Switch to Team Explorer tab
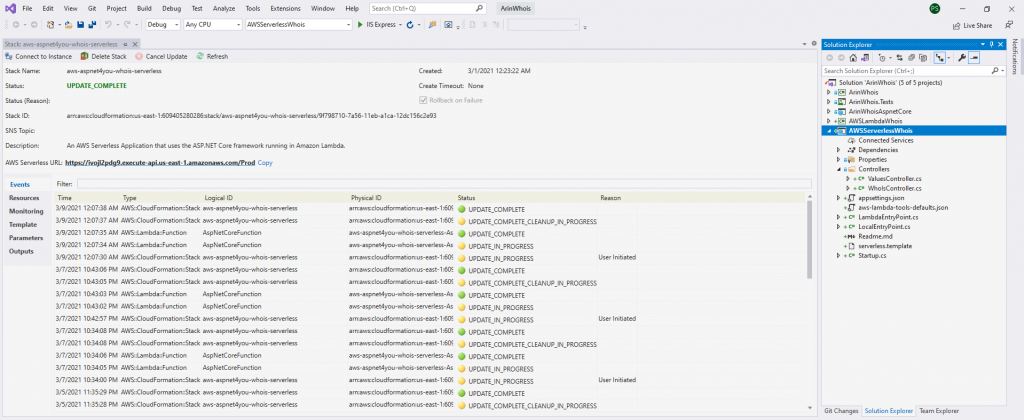Viewport: 1024px width, 420px height. click(939, 411)
